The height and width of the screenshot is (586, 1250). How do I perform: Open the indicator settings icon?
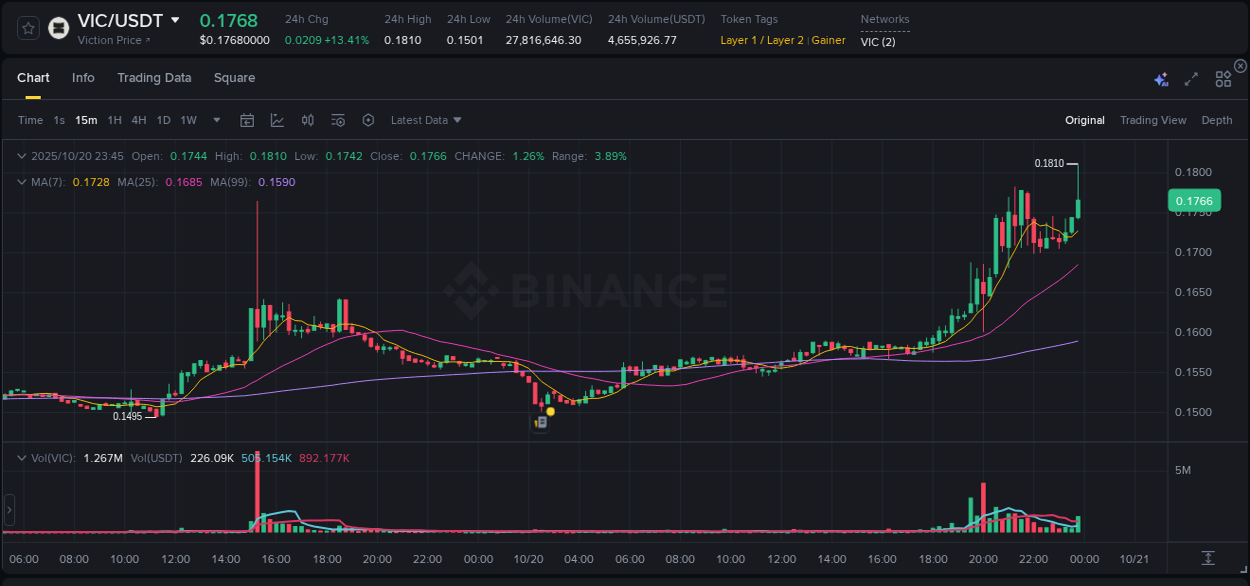pos(338,119)
